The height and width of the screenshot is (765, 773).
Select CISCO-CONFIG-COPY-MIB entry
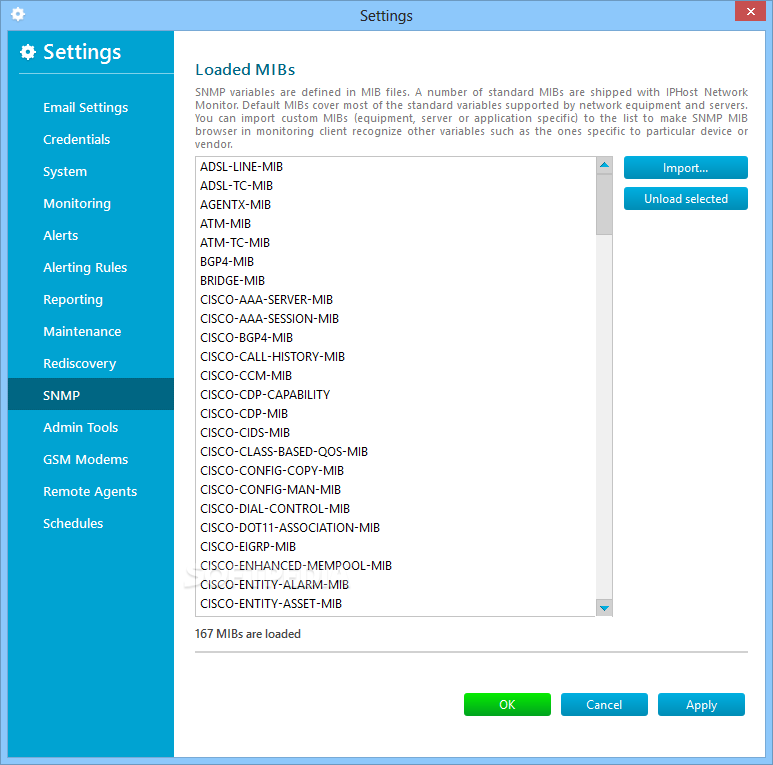[x=395, y=470]
